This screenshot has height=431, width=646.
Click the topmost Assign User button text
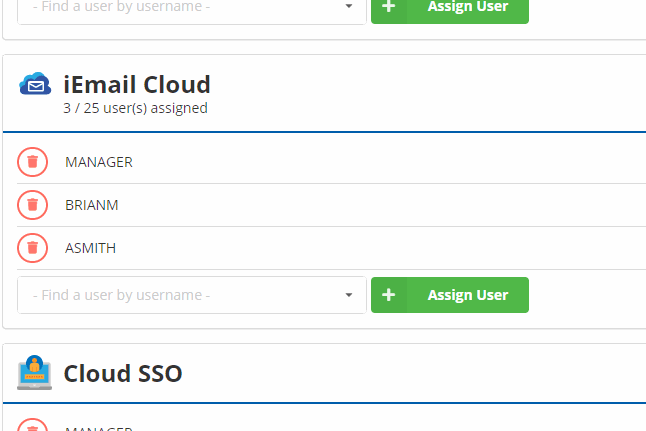[467, 6]
